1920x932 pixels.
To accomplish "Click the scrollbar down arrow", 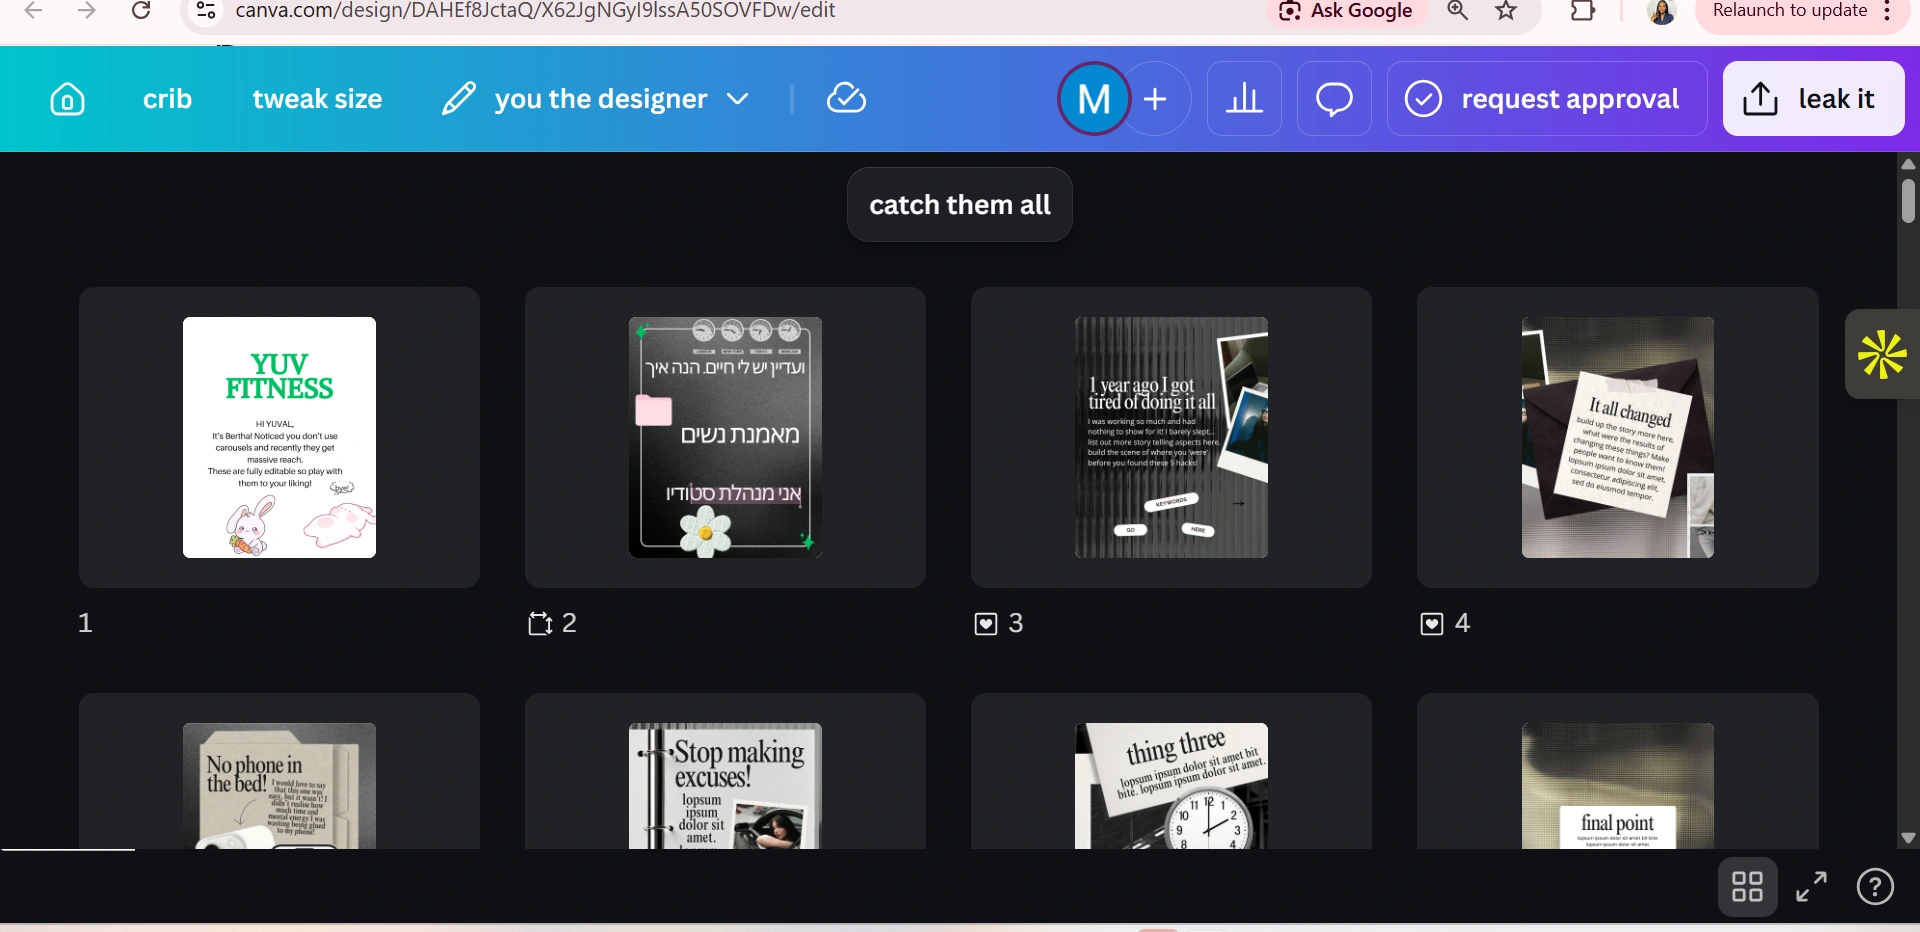I will [x=1908, y=838].
